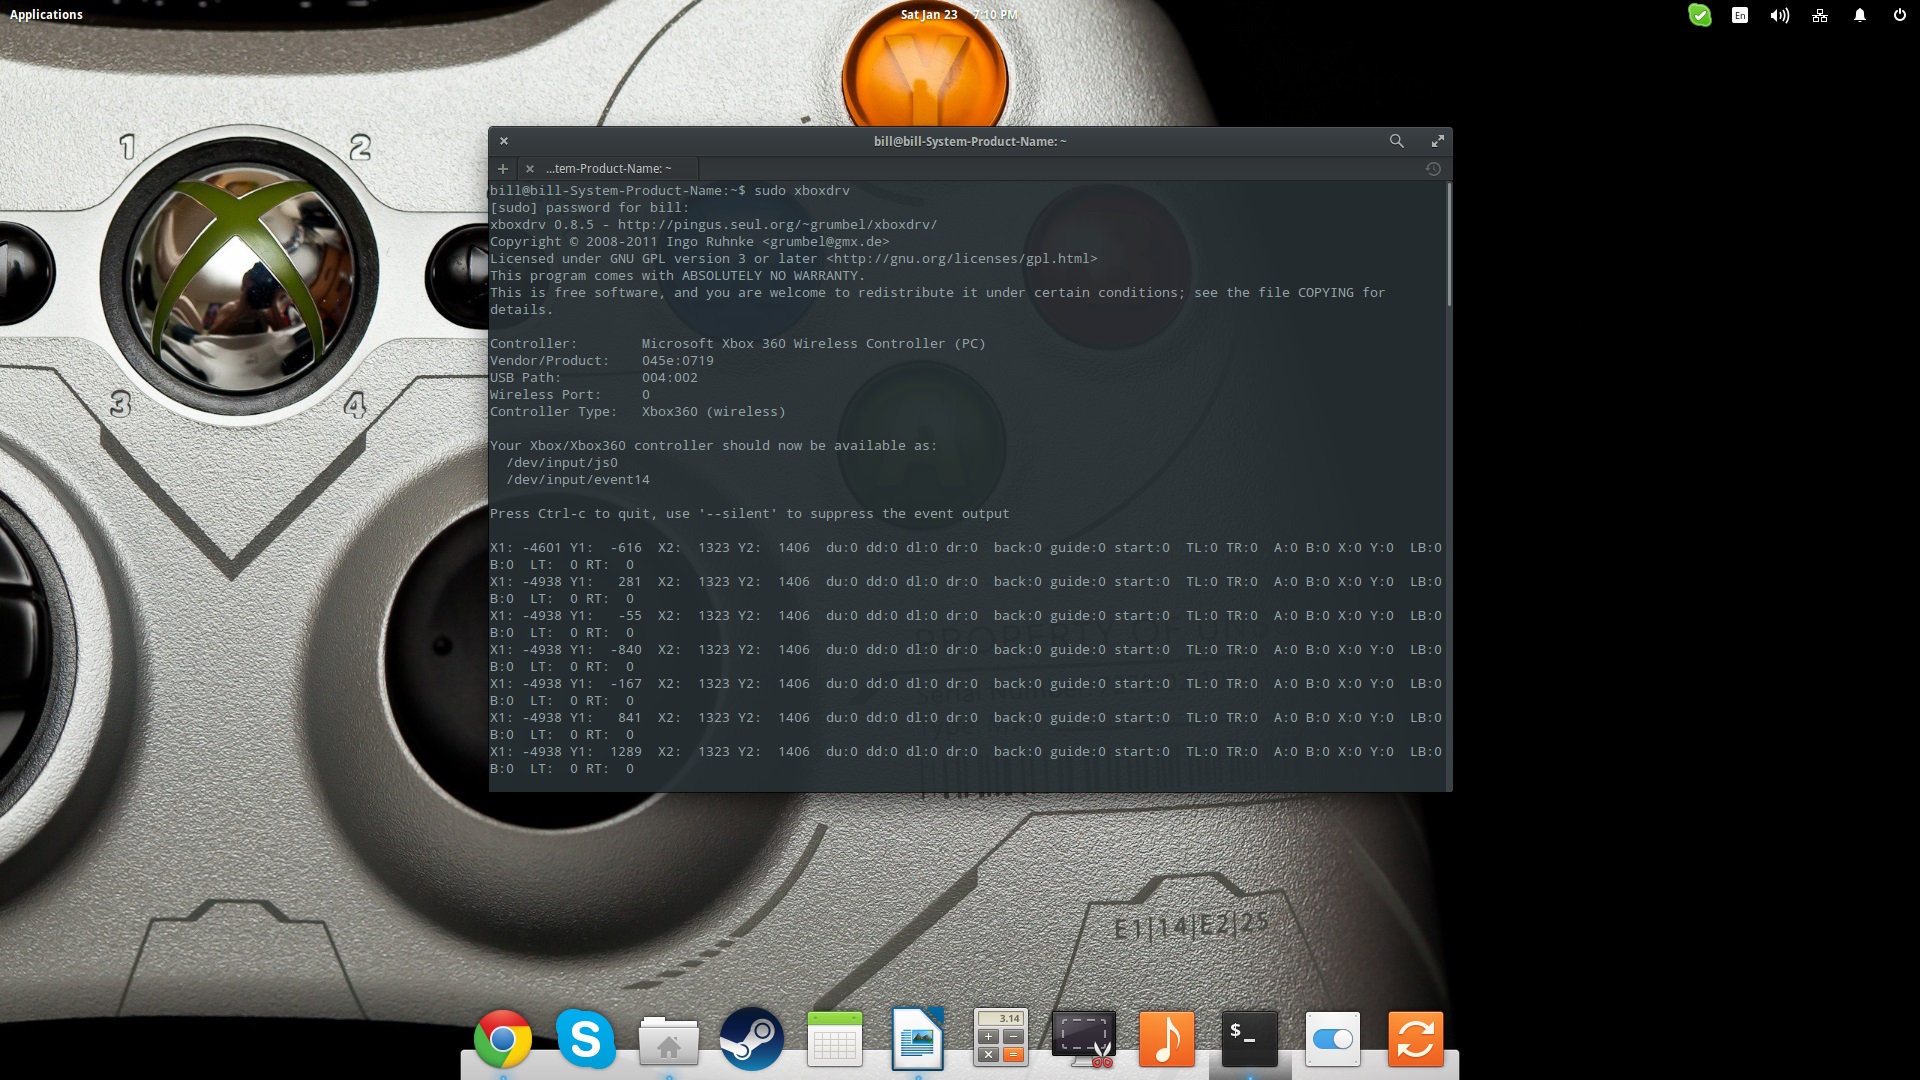Click the xboxdrv homepage URL in terminal
The height and width of the screenshot is (1080, 1920).
coord(777,225)
